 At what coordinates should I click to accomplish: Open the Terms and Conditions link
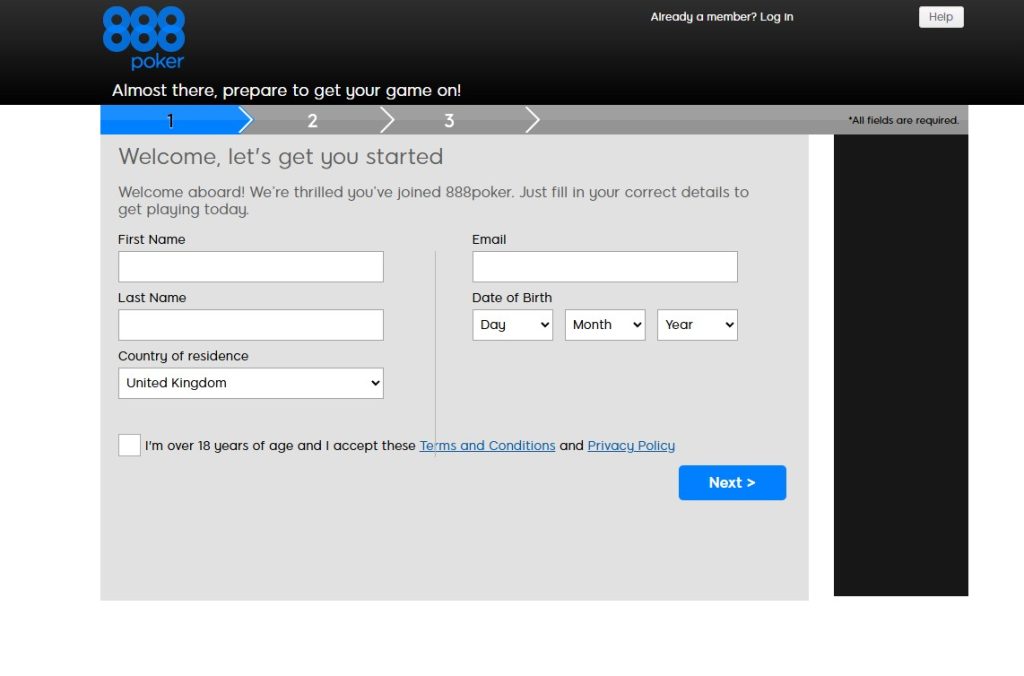click(x=487, y=445)
